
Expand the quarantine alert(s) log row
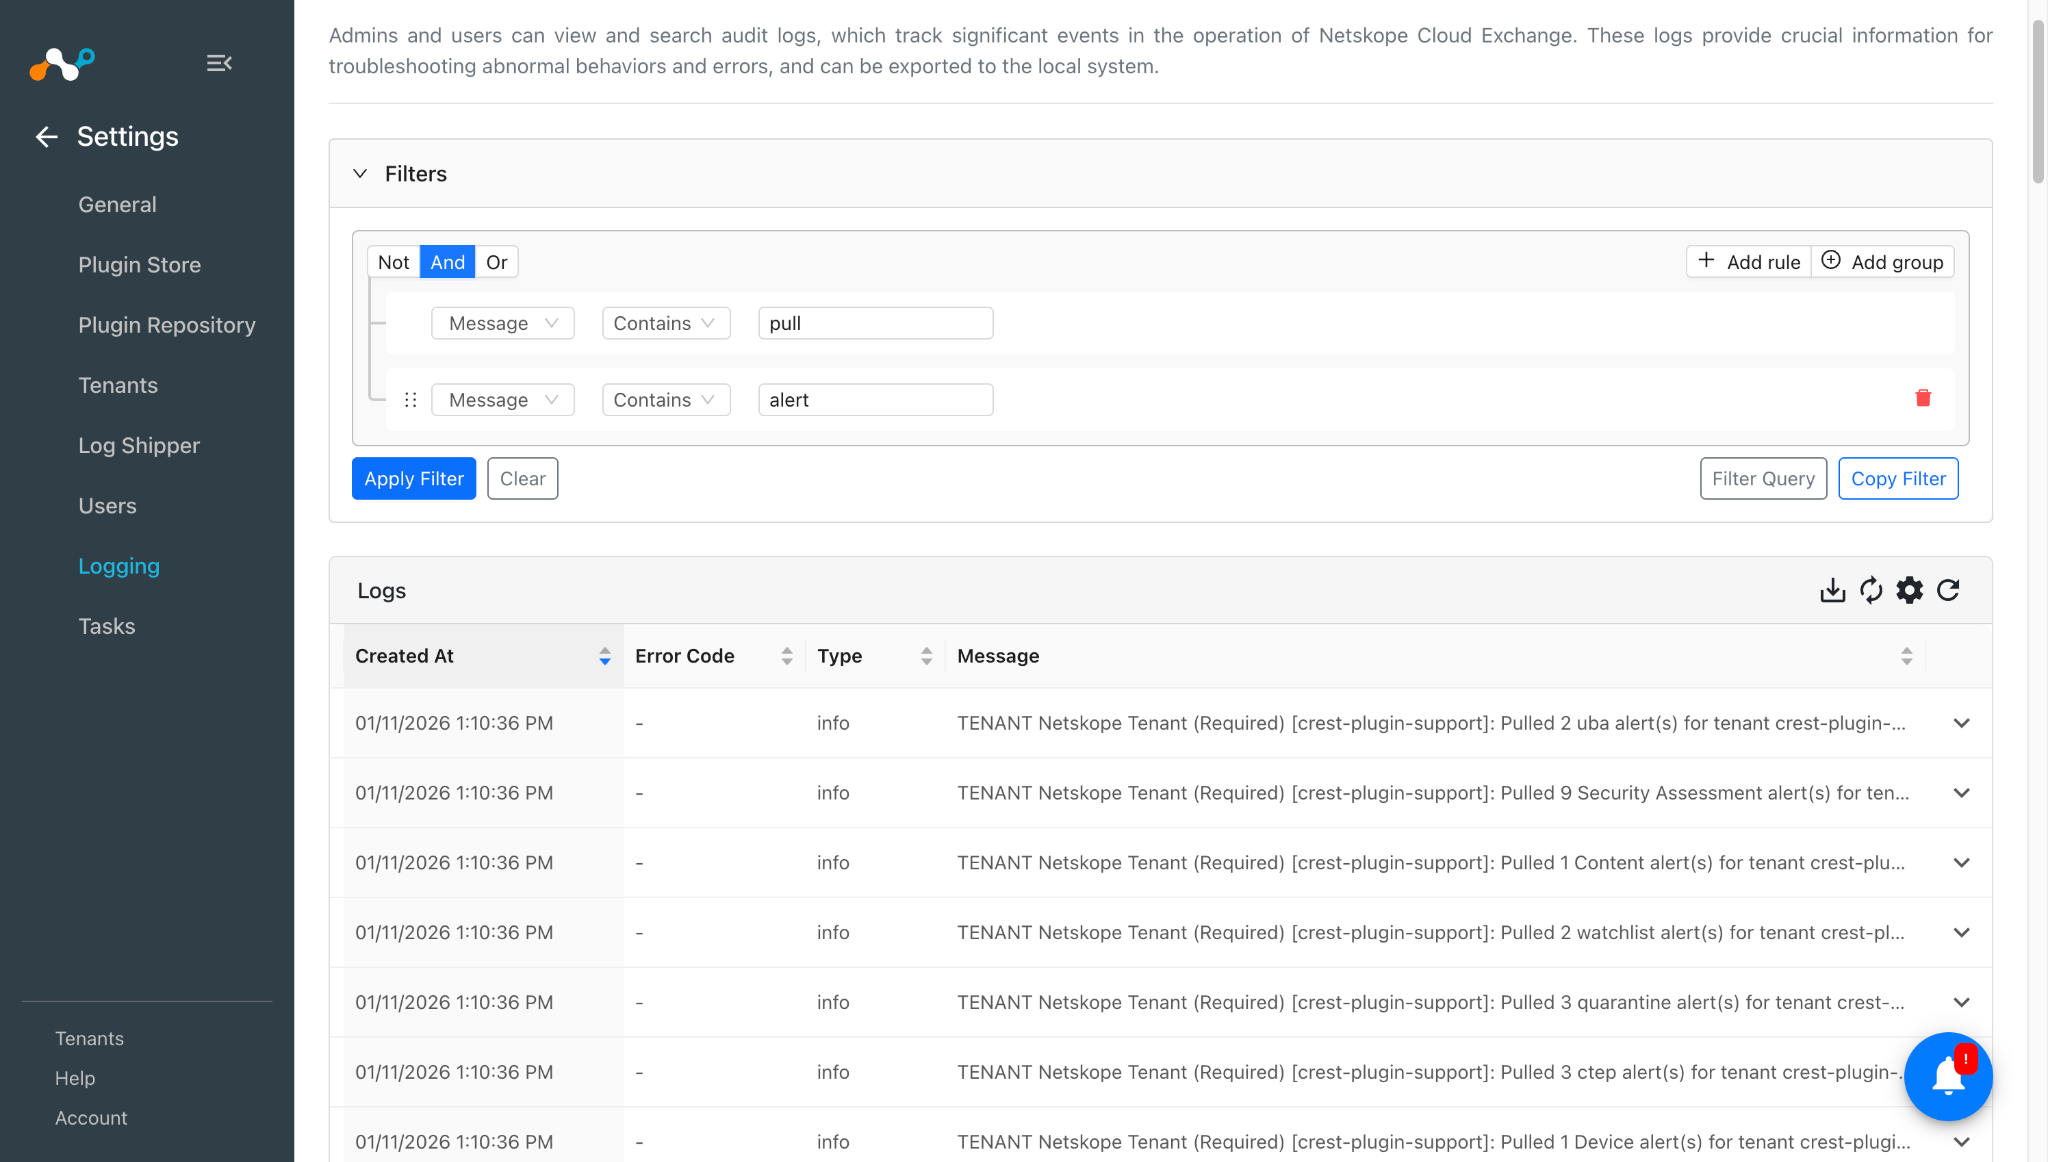[1961, 1002]
